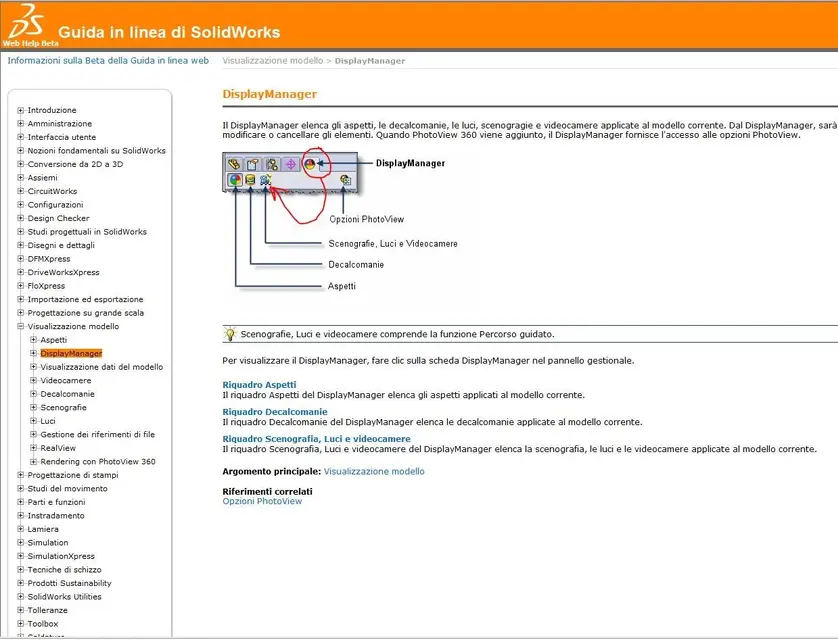Open the DriveWorksXpress topic
Image resolution: width=838 pixels, height=640 pixels.
64,272
